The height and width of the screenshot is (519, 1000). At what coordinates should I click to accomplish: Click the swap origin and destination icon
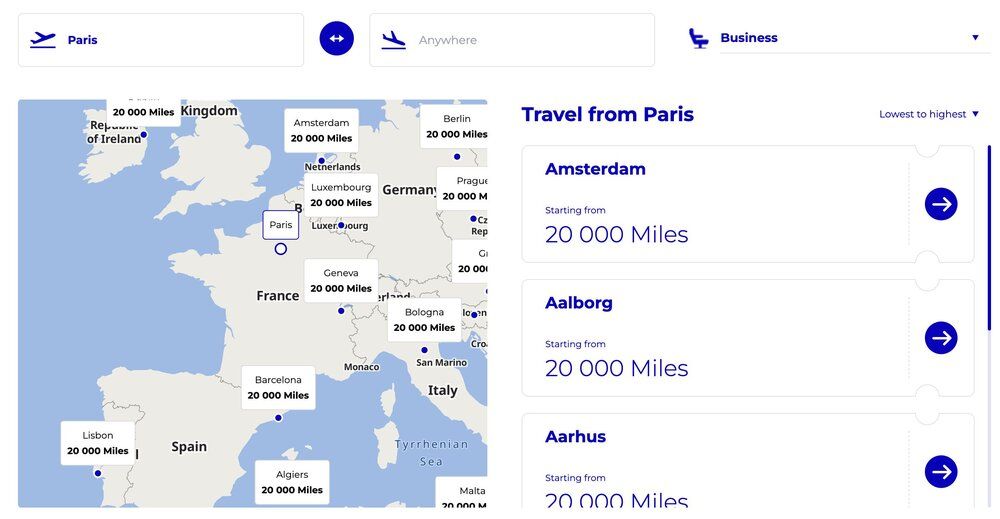coord(336,39)
